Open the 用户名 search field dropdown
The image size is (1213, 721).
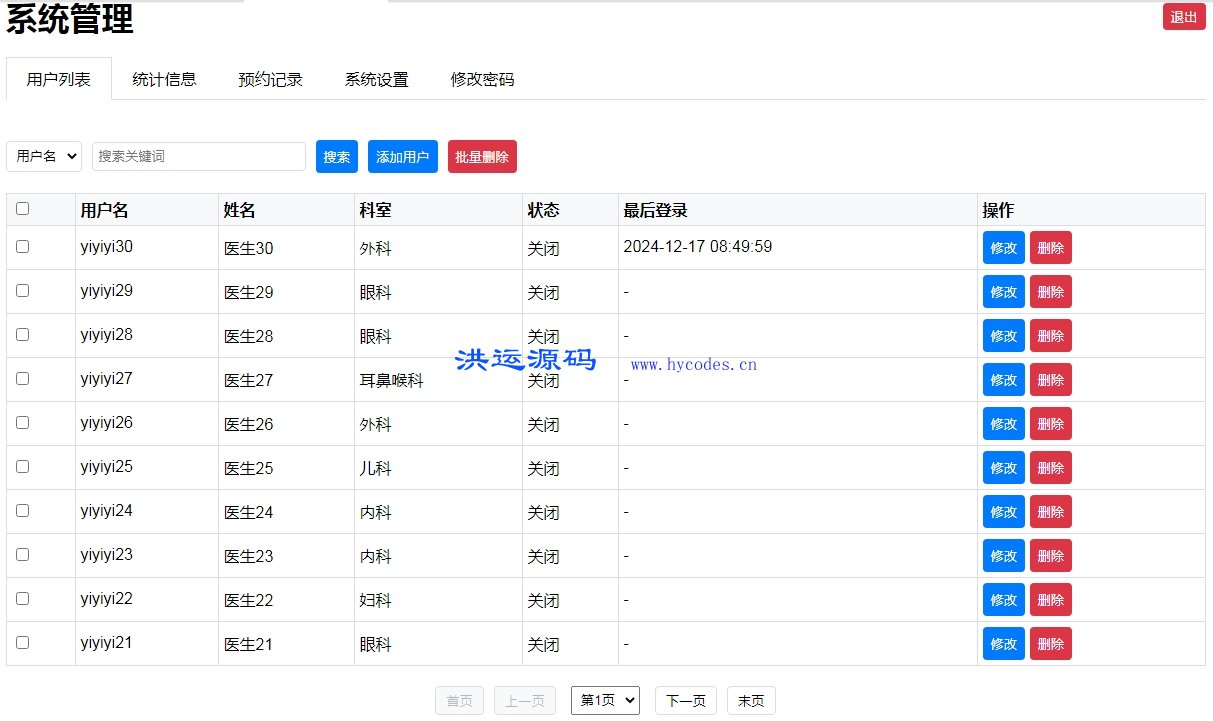44,156
